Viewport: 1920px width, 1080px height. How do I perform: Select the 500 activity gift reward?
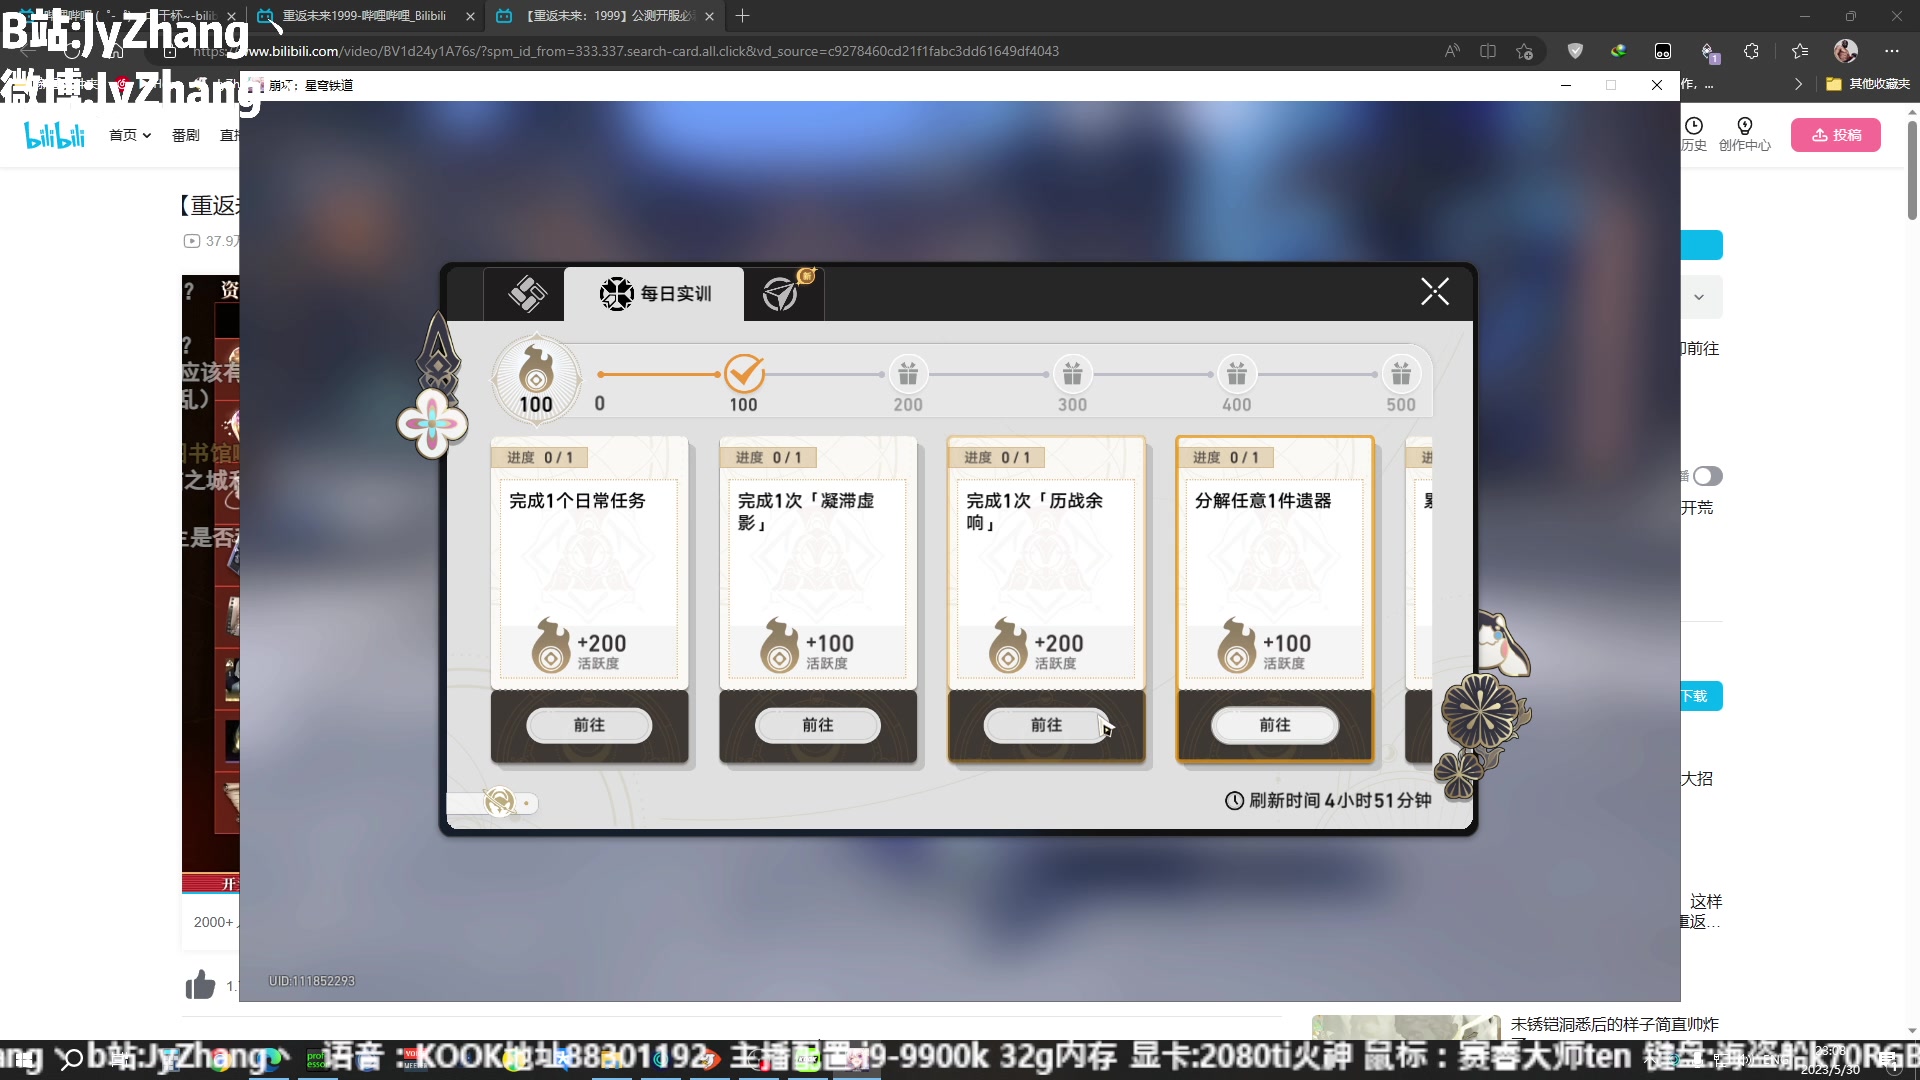(x=1401, y=374)
